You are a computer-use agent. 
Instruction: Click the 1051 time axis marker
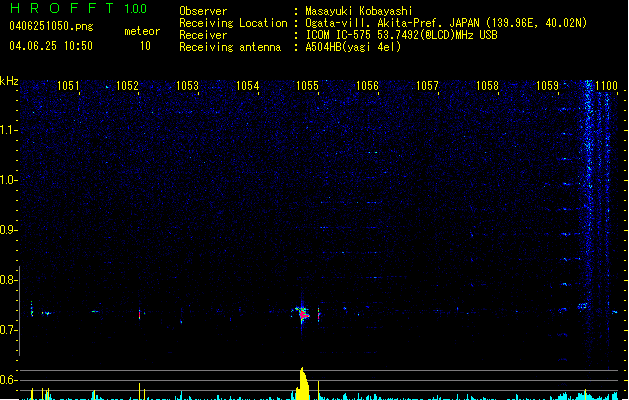pos(68,86)
